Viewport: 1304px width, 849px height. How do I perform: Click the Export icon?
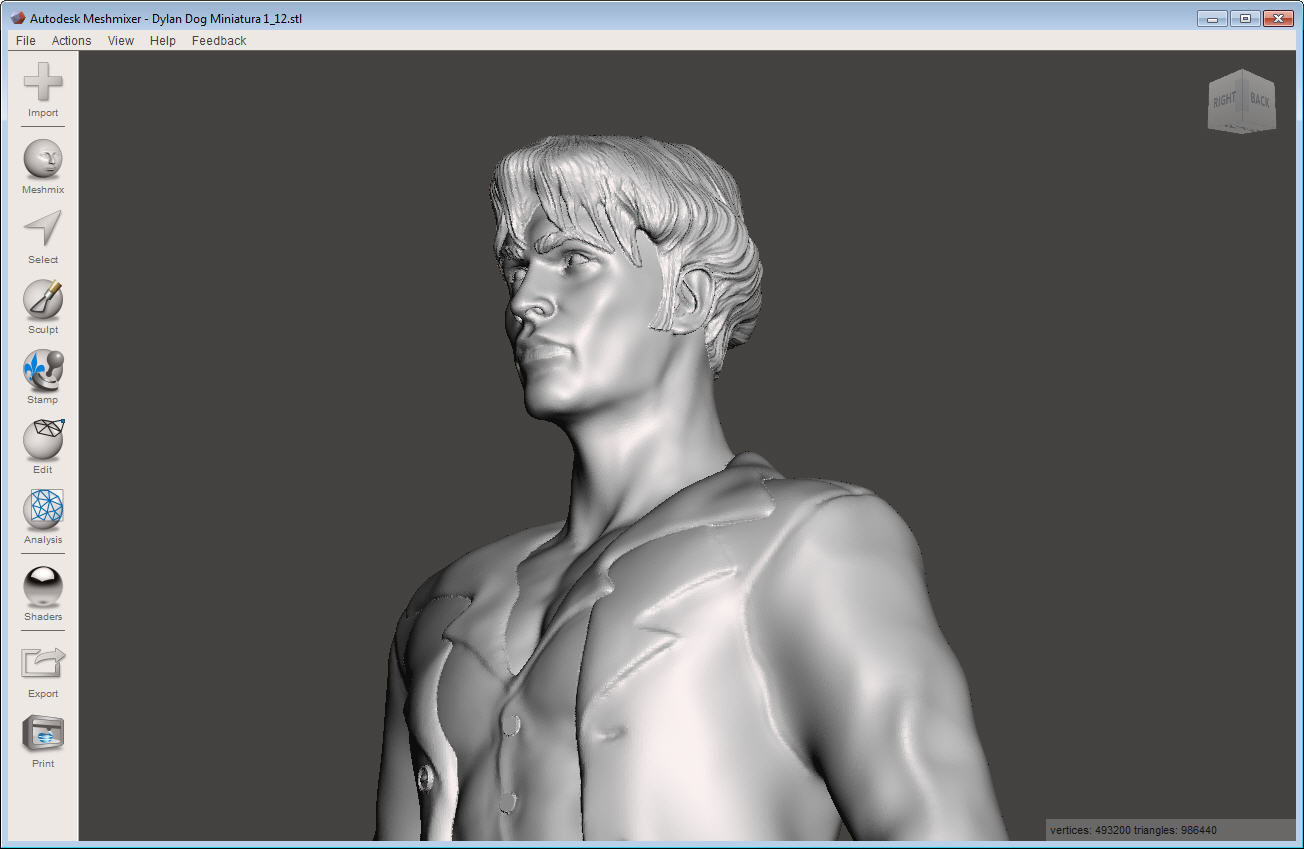coord(43,663)
